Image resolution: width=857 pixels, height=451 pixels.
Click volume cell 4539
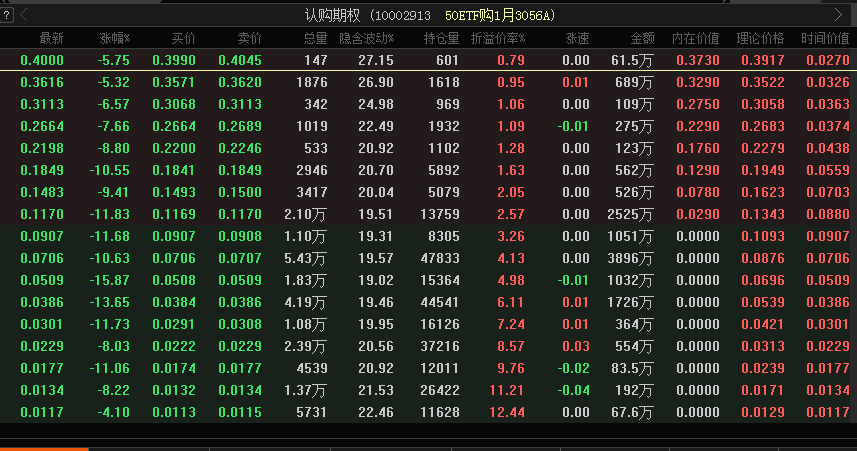312,368
